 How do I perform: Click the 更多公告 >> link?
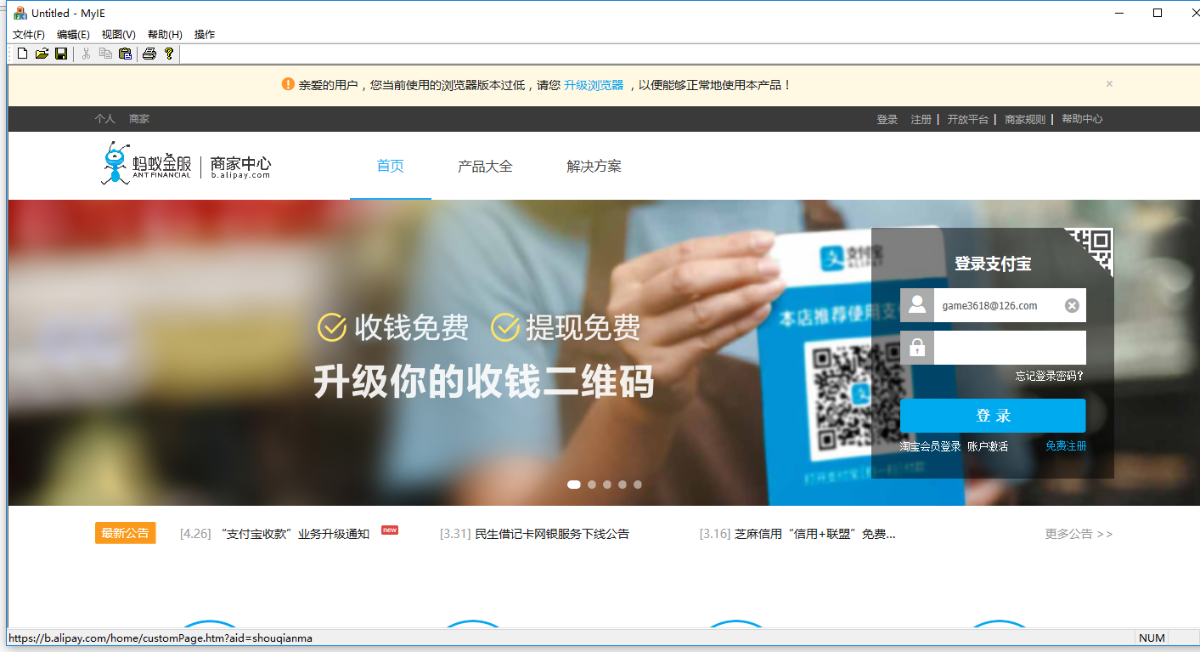[x=1079, y=534]
